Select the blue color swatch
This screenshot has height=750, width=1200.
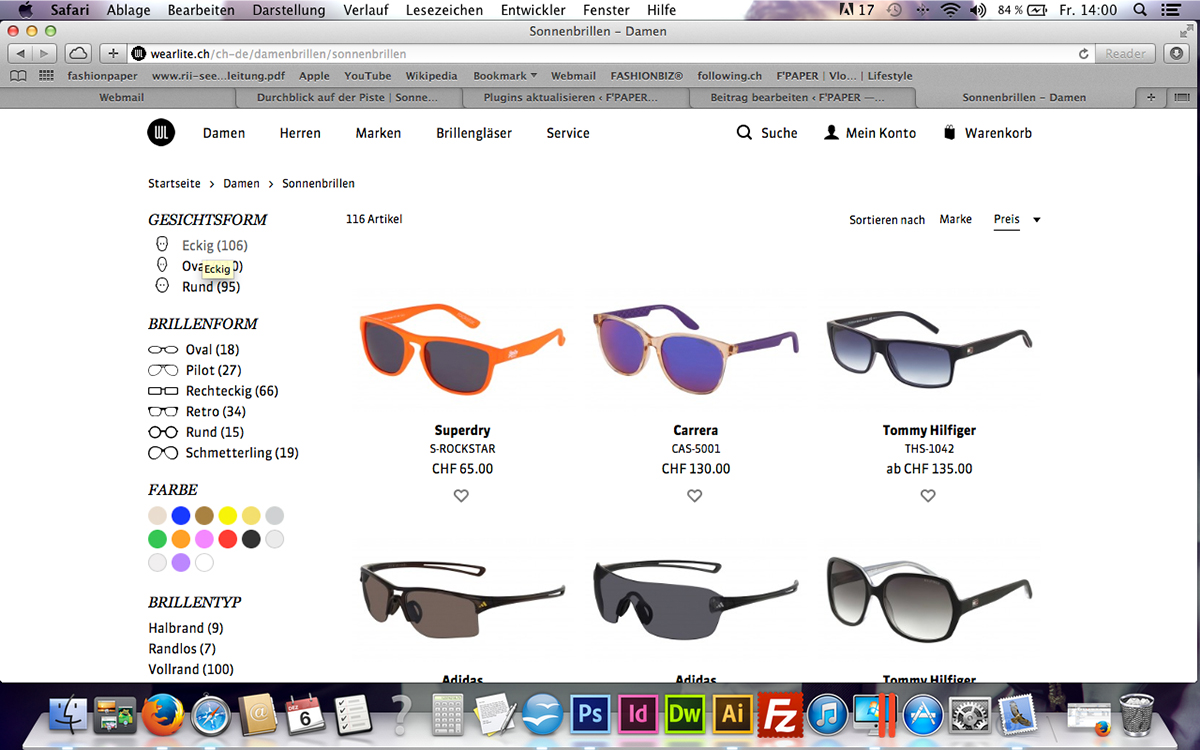click(181, 515)
